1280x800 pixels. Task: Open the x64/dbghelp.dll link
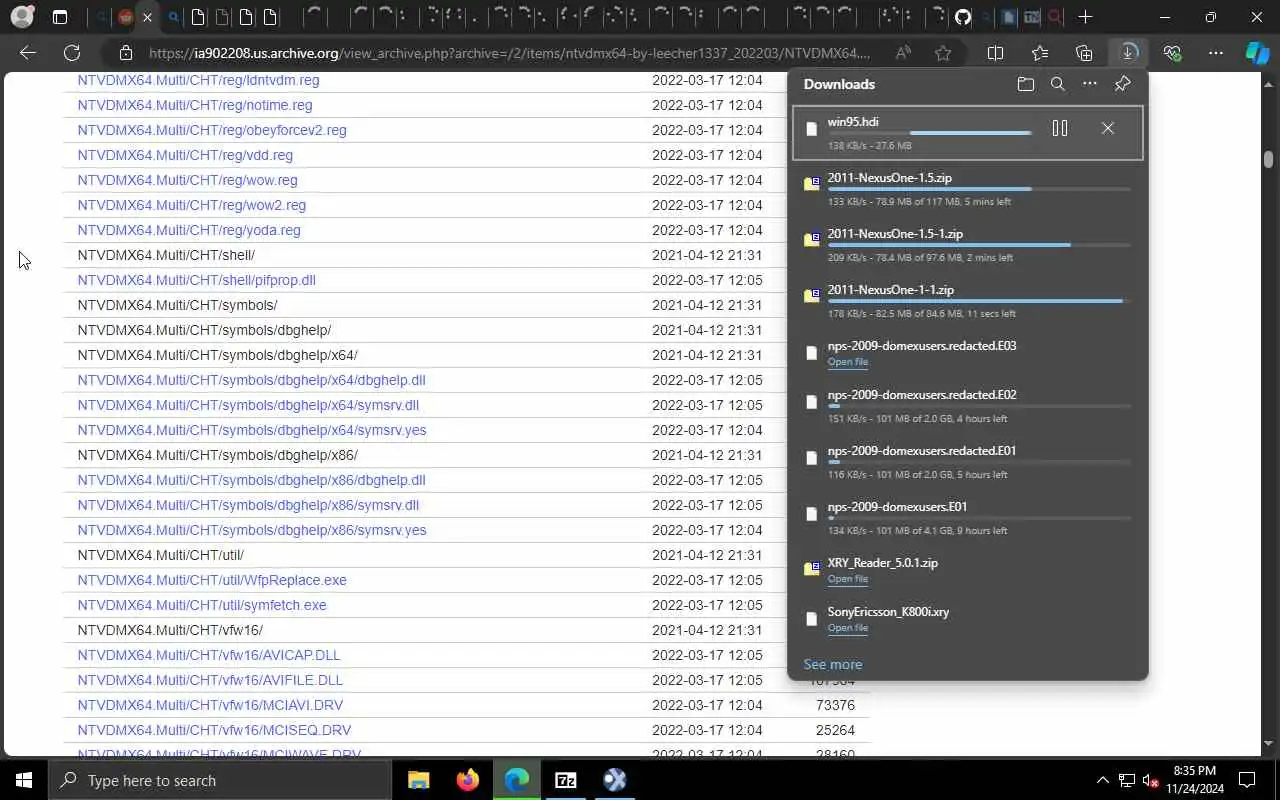click(251, 380)
